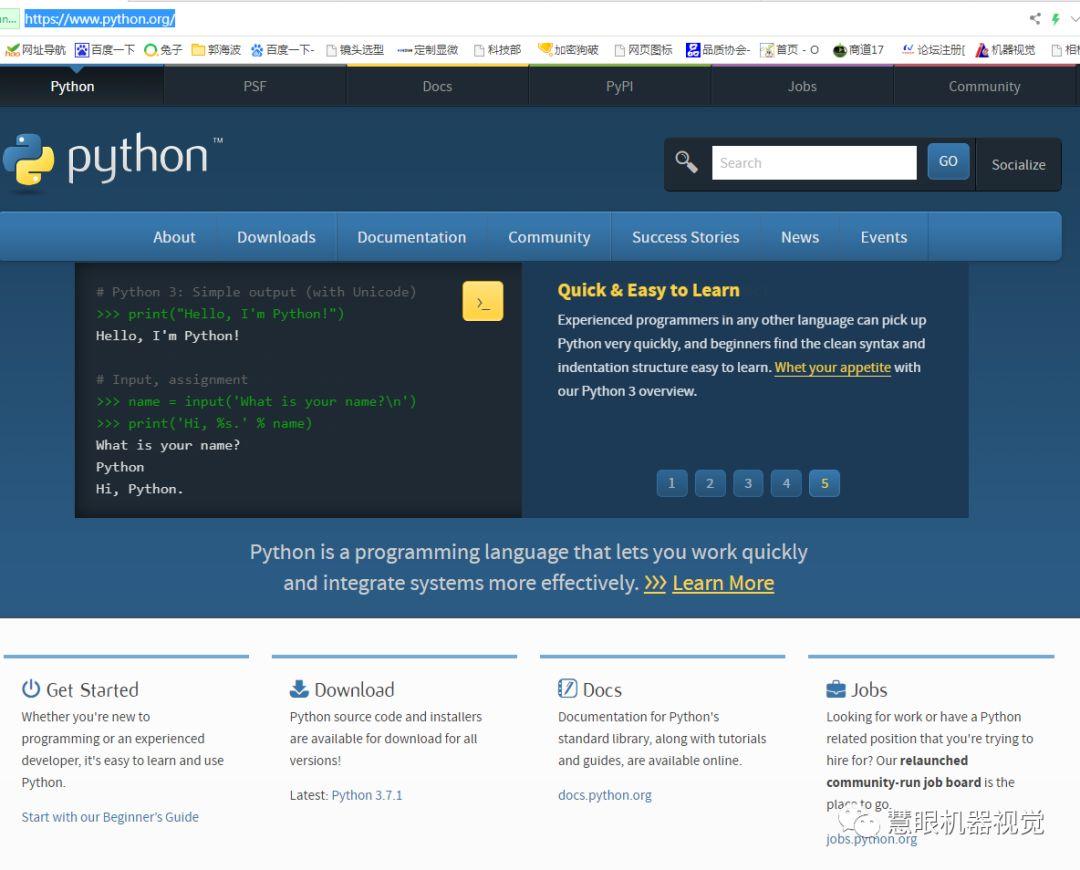Open the 定制显微 bookmark
This screenshot has height=870, width=1080.
pos(428,50)
